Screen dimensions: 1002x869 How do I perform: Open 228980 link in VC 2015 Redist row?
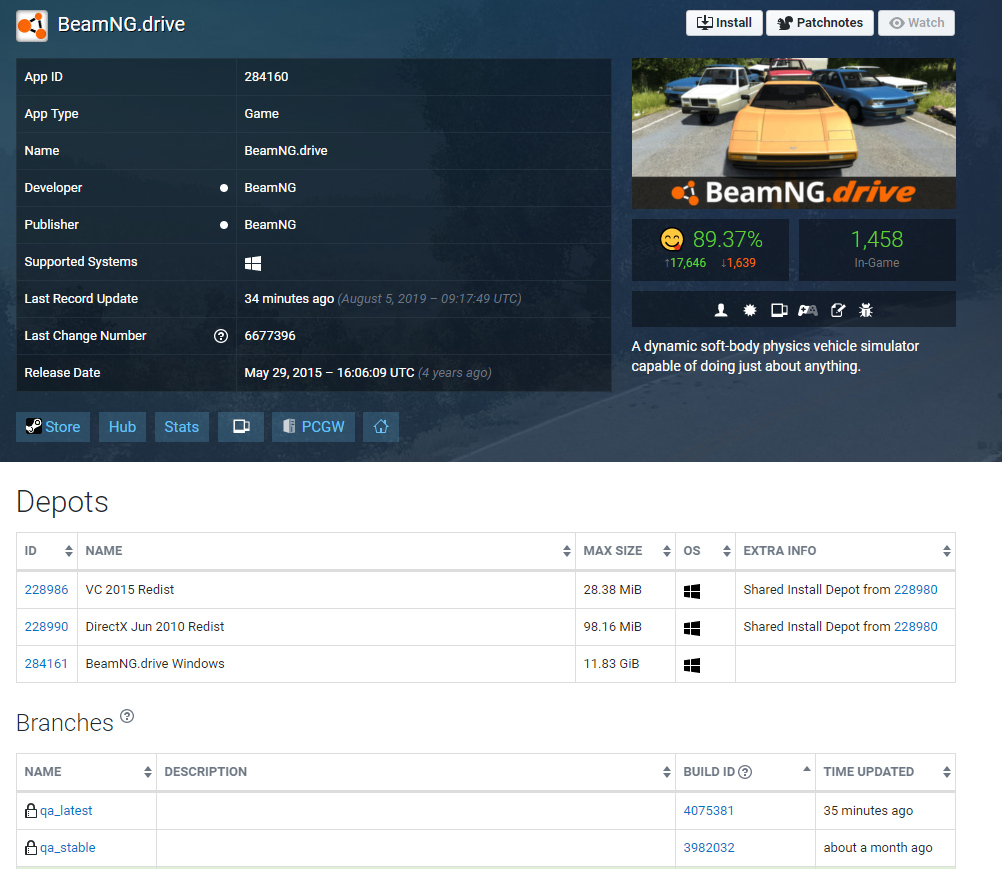pyautogui.click(x=916, y=590)
